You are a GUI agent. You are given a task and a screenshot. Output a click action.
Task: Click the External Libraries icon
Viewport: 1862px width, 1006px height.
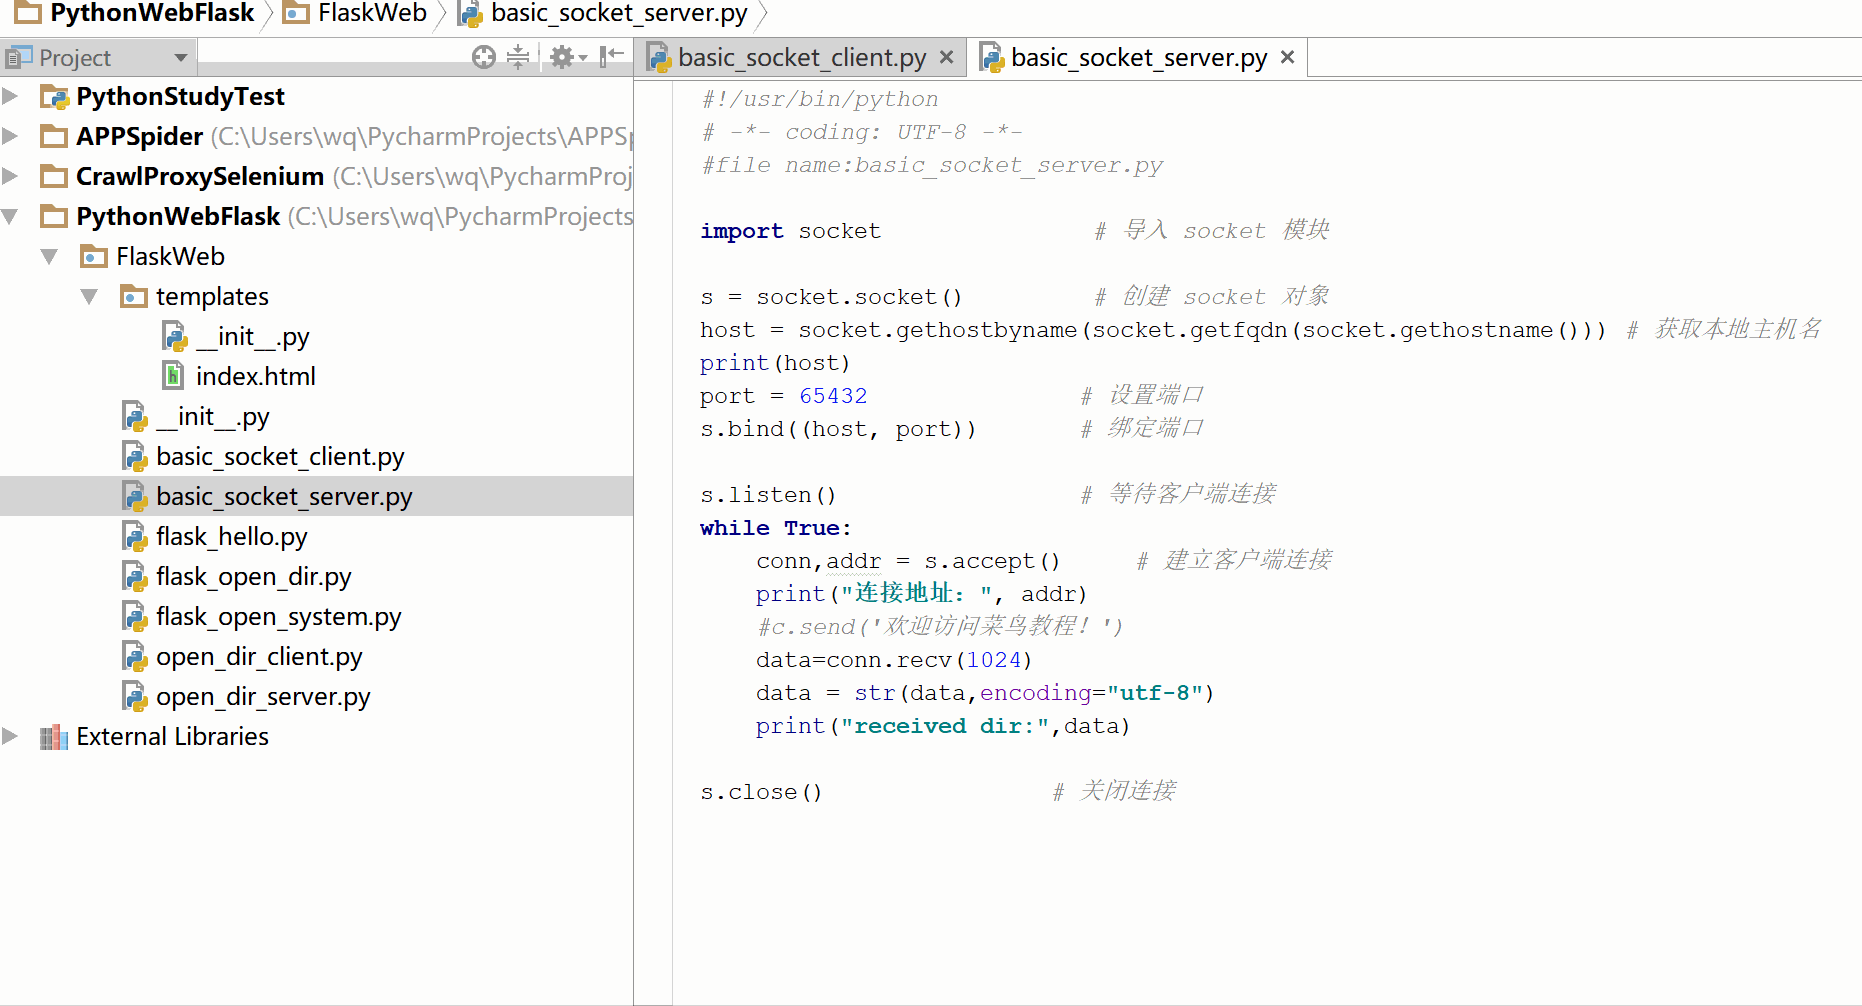point(54,737)
